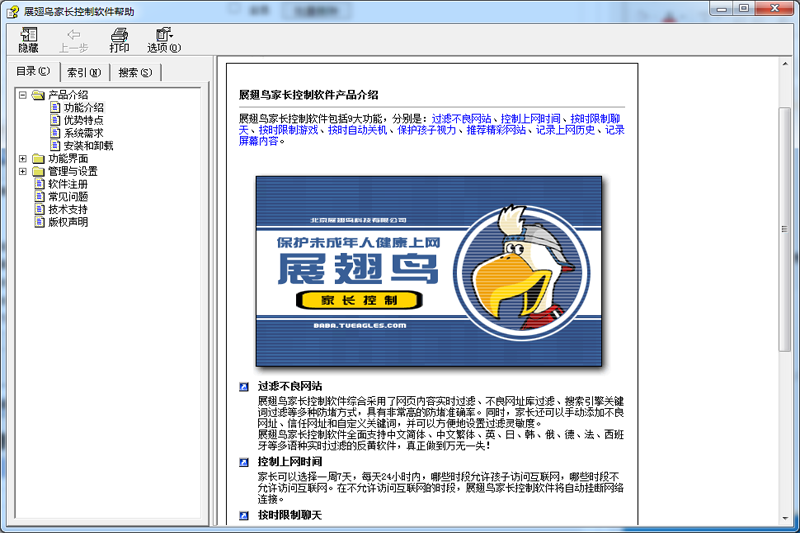Click the page icon beside 技术支持
The width and height of the screenshot is (800, 533).
(x=40, y=210)
